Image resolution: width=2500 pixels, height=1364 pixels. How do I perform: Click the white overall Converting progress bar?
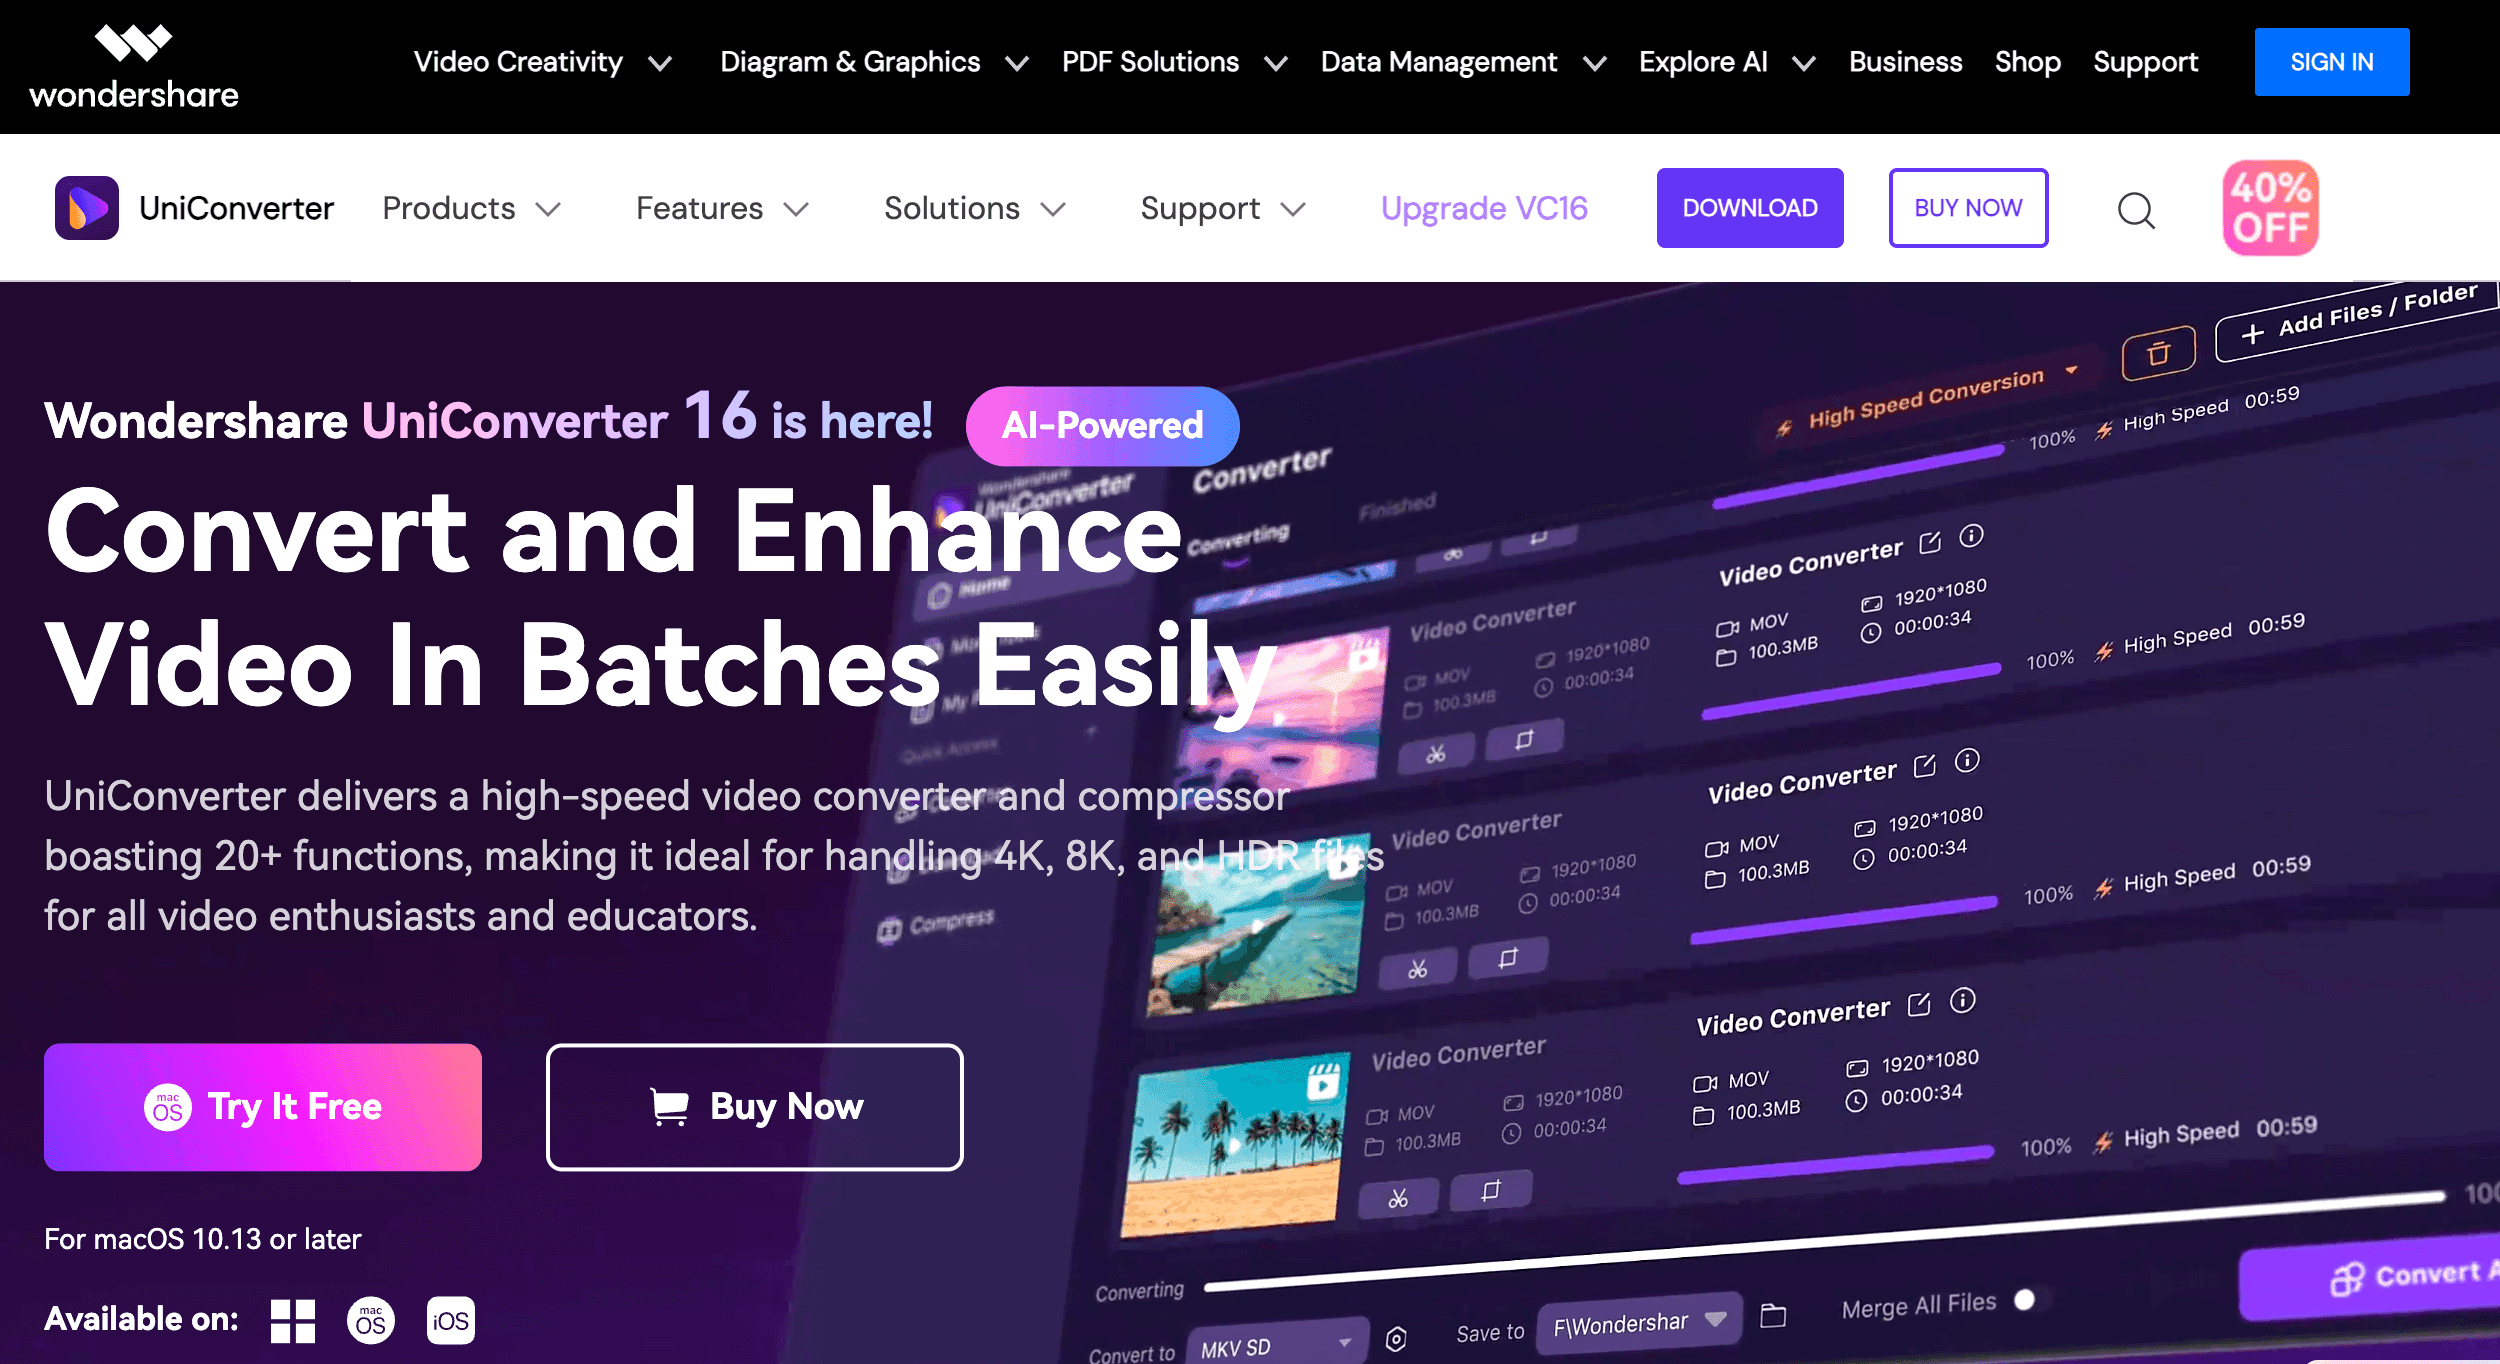pyautogui.click(x=1825, y=1241)
